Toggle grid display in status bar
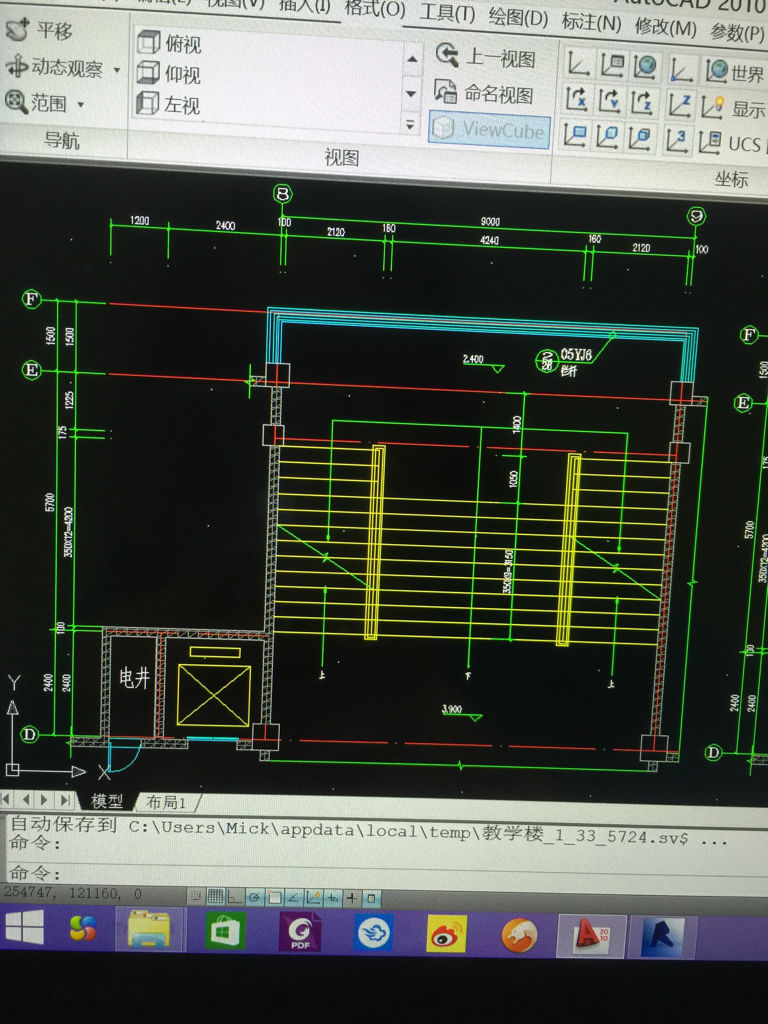 [215, 896]
